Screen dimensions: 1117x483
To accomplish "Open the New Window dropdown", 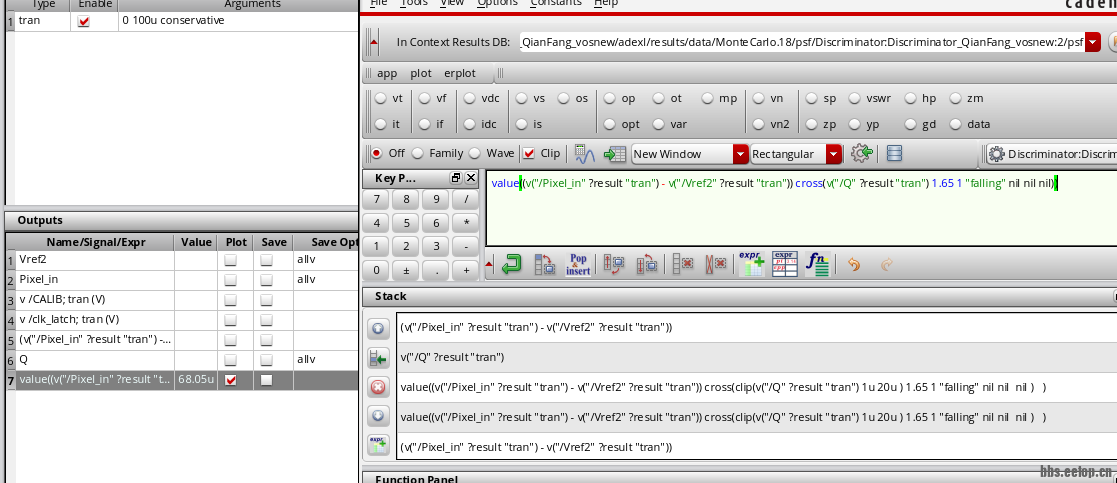I will point(741,154).
